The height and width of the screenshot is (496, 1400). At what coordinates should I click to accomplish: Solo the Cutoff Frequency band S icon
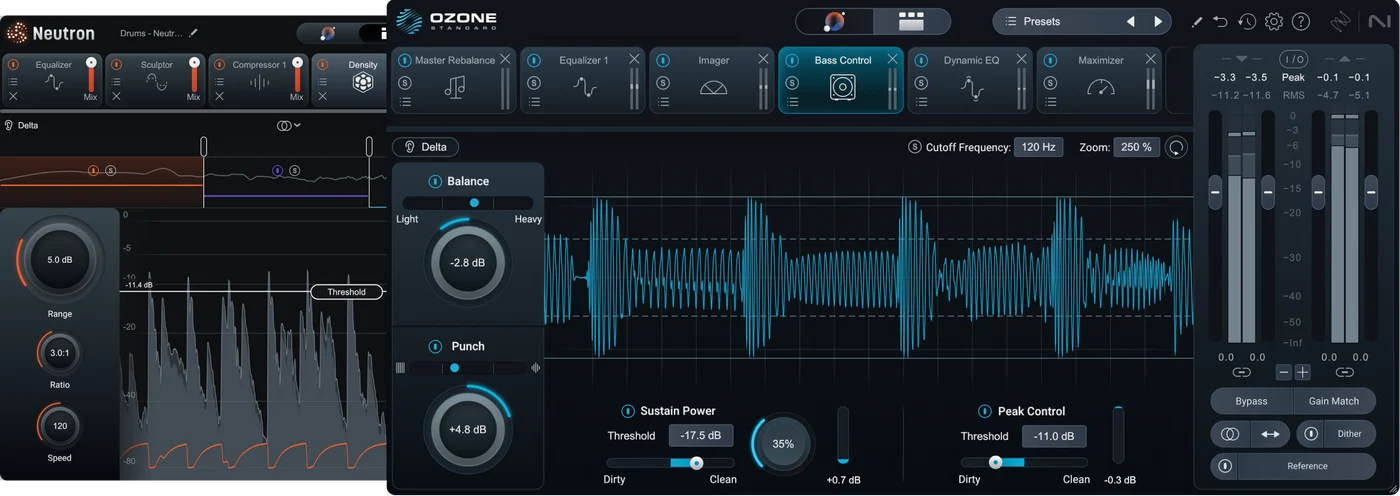tap(914, 147)
